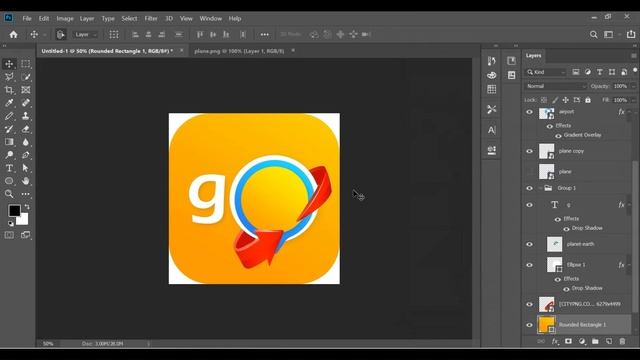Select the Eraser tool
This screenshot has height=360, width=640.
pos(26,129)
